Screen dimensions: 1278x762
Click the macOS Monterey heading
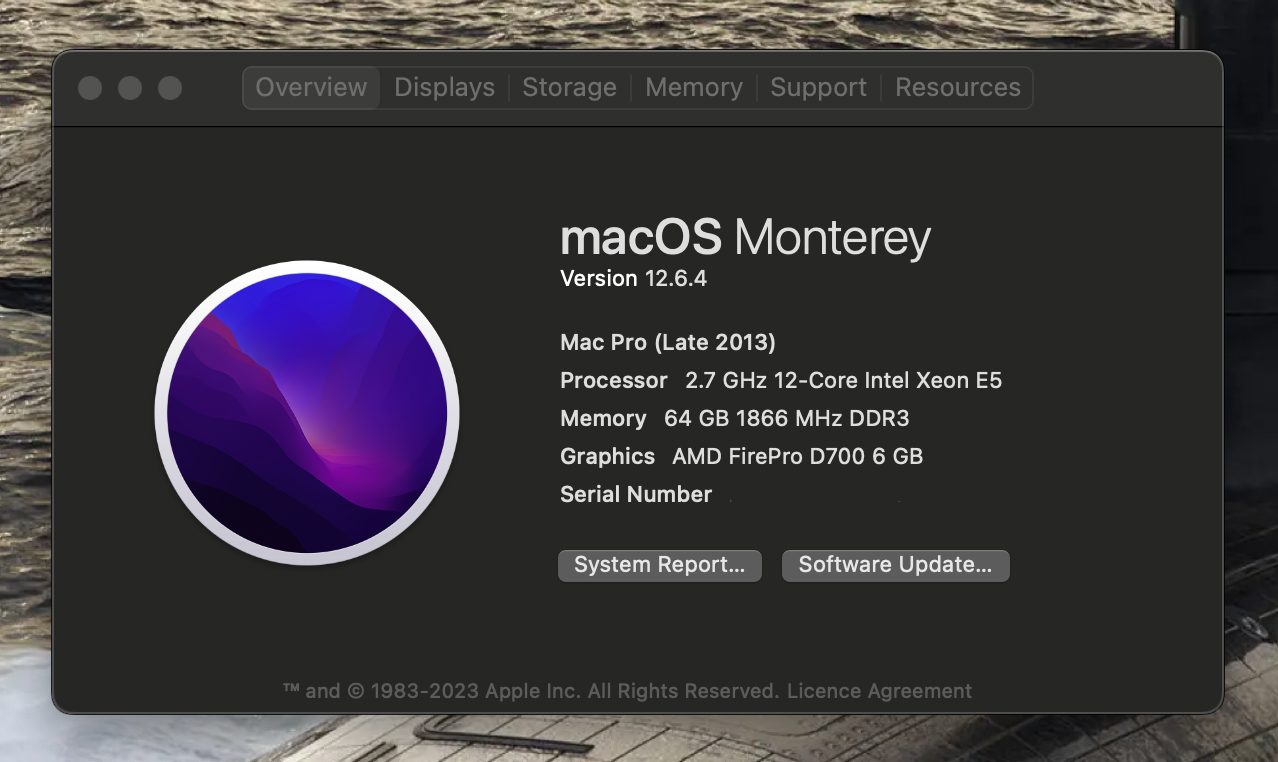[x=745, y=238]
